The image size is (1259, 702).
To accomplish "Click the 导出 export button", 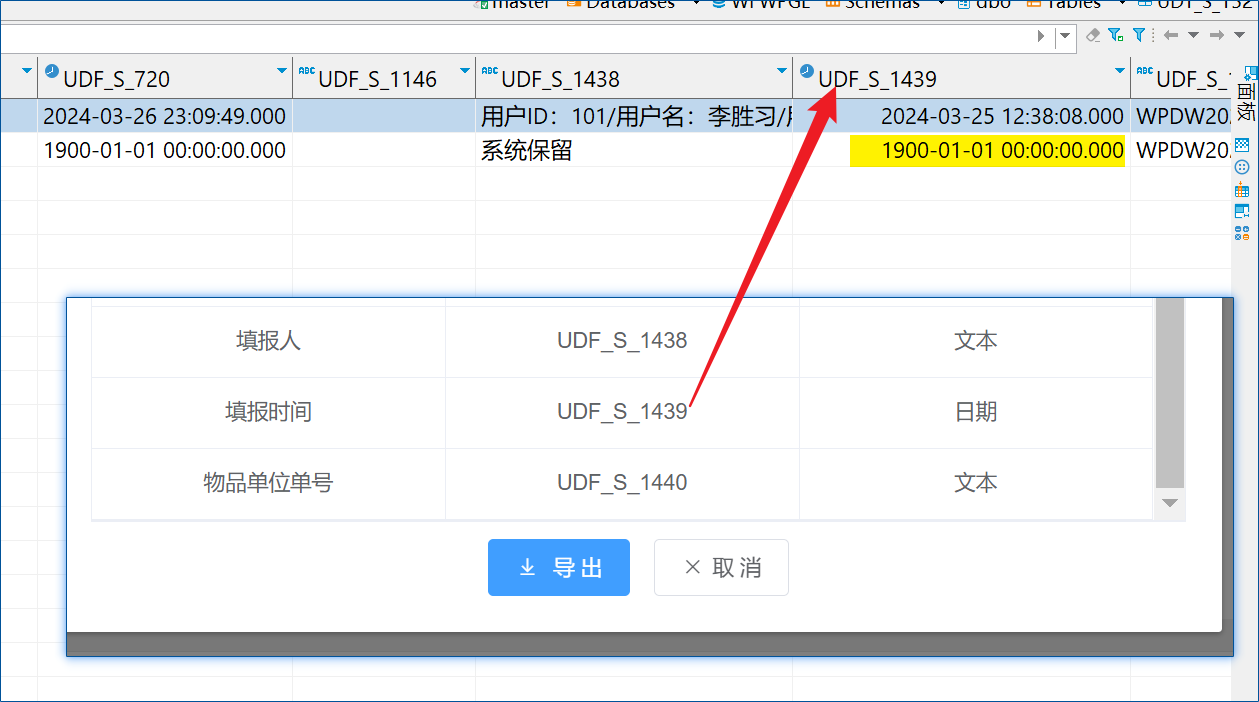I will click(x=559, y=568).
